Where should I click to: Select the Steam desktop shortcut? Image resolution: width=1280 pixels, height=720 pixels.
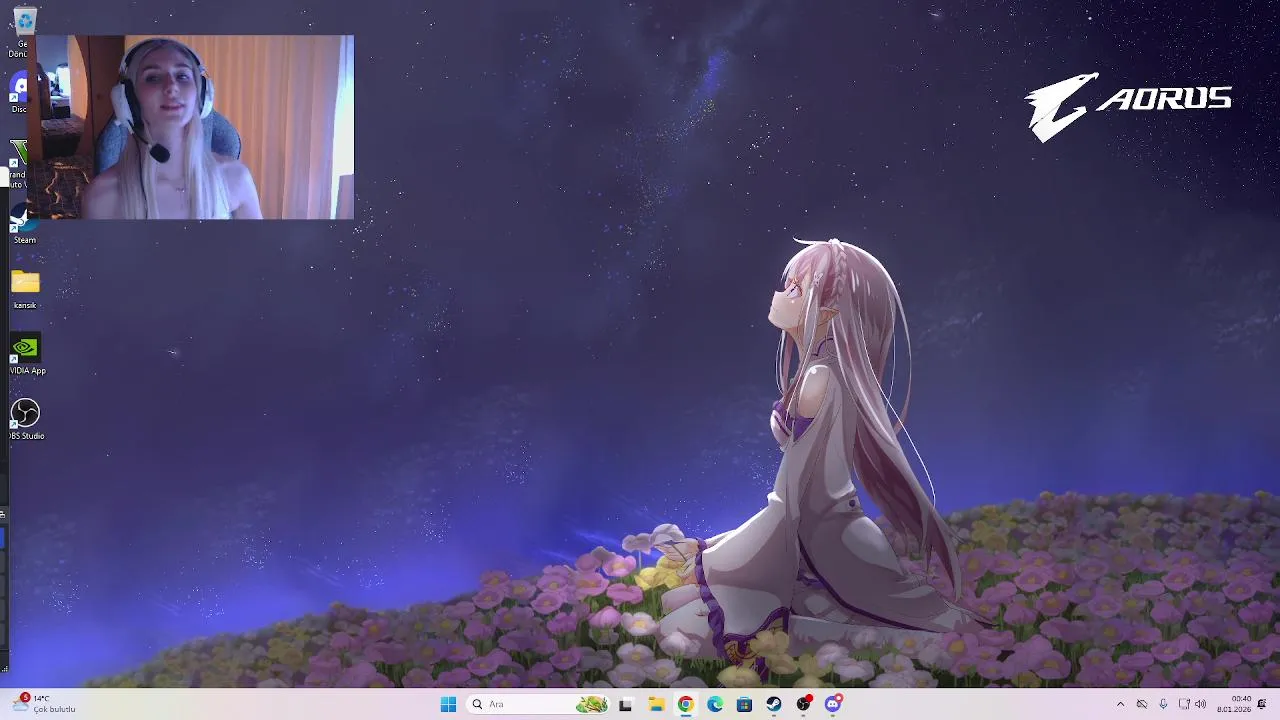(x=24, y=226)
